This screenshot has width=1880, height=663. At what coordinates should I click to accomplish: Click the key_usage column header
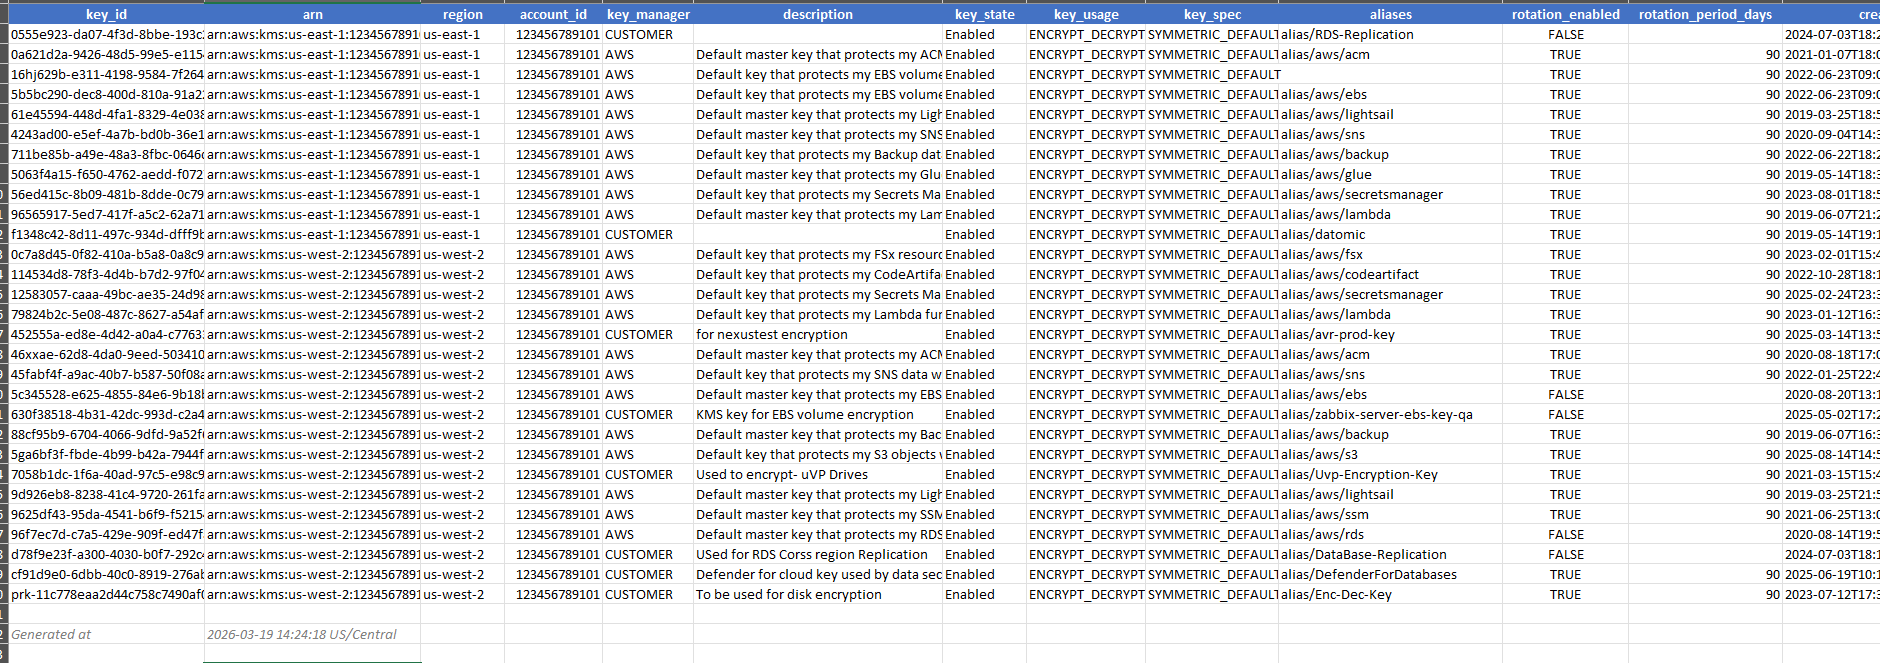[x=1086, y=14]
